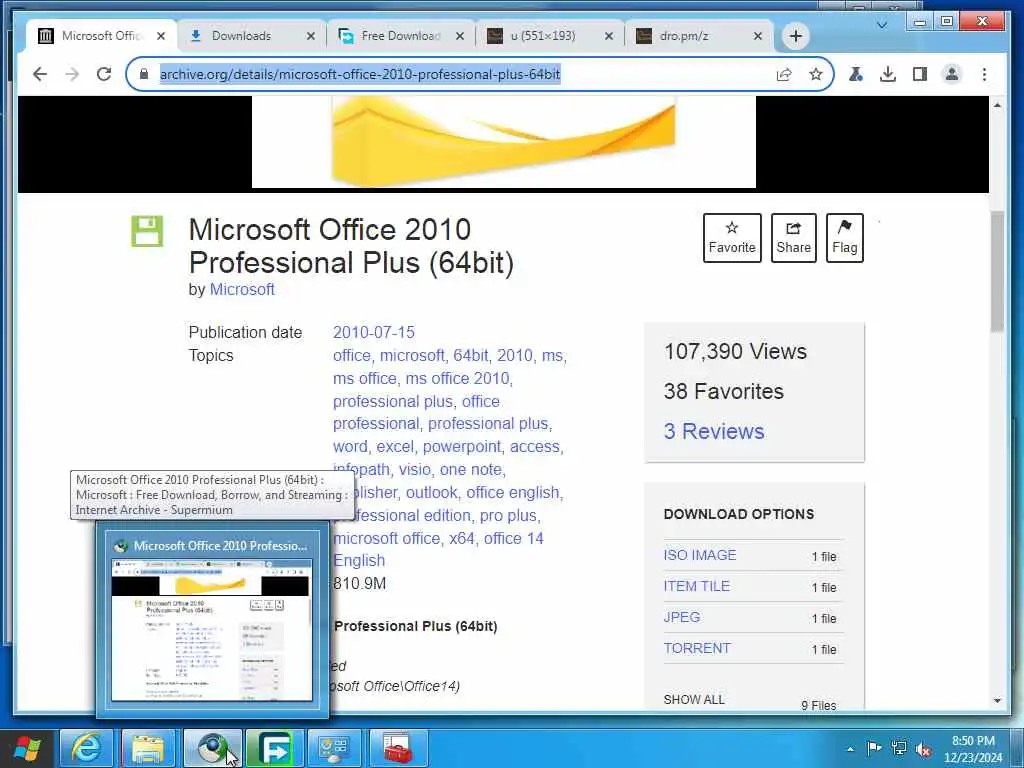
Task: Click the Supermium browser taskbar icon
Action: coord(212,748)
